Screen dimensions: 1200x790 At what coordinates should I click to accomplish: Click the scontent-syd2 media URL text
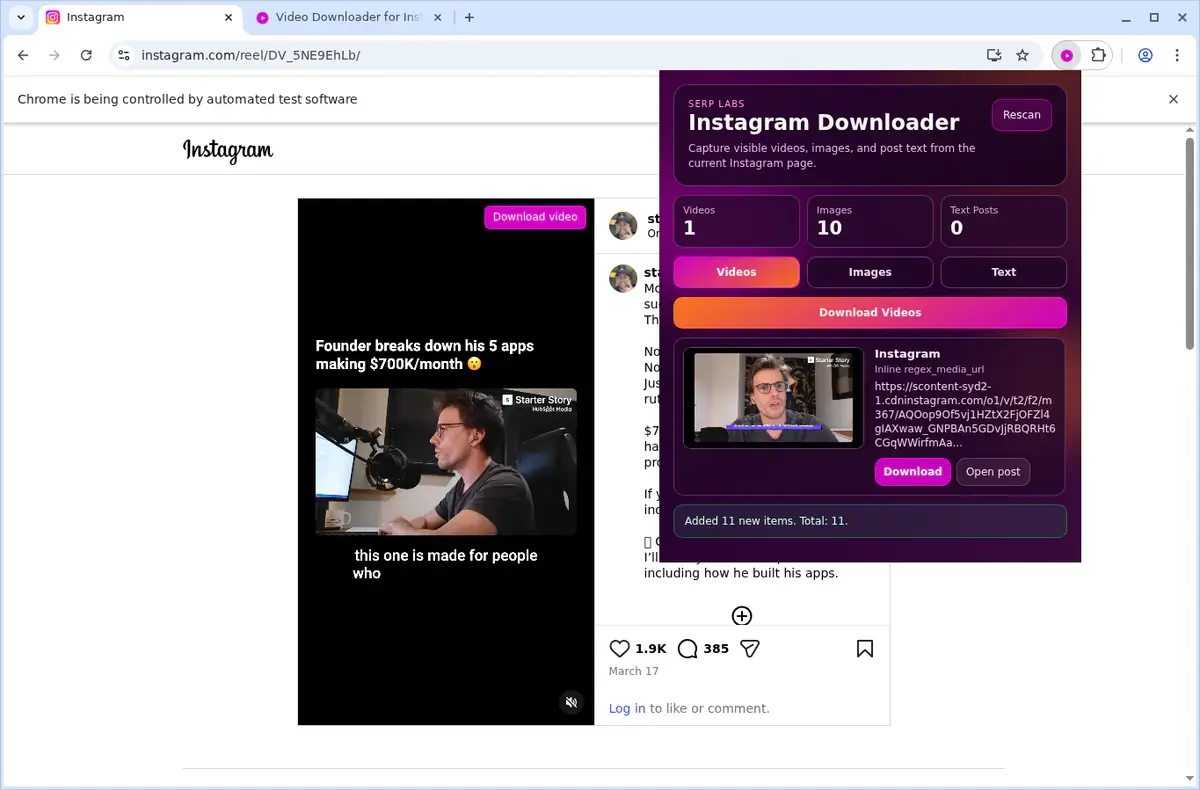point(965,414)
